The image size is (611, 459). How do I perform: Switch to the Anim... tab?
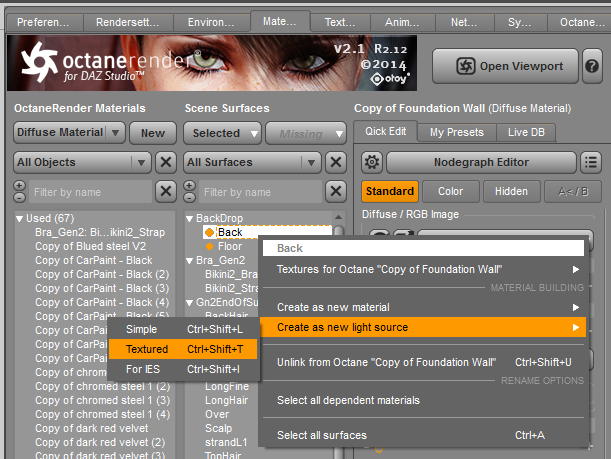coord(403,23)
